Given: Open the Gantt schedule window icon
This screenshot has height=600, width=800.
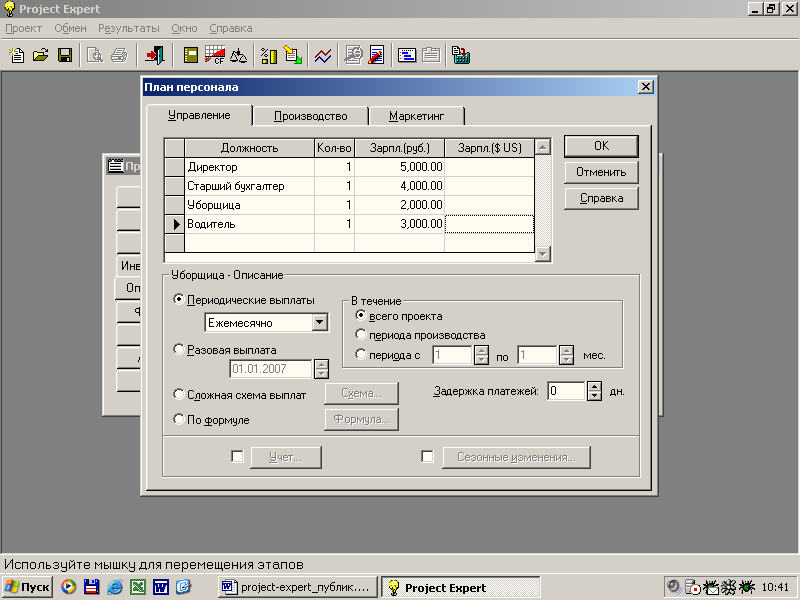Looking at the screenshot, I should coord(407,55).
